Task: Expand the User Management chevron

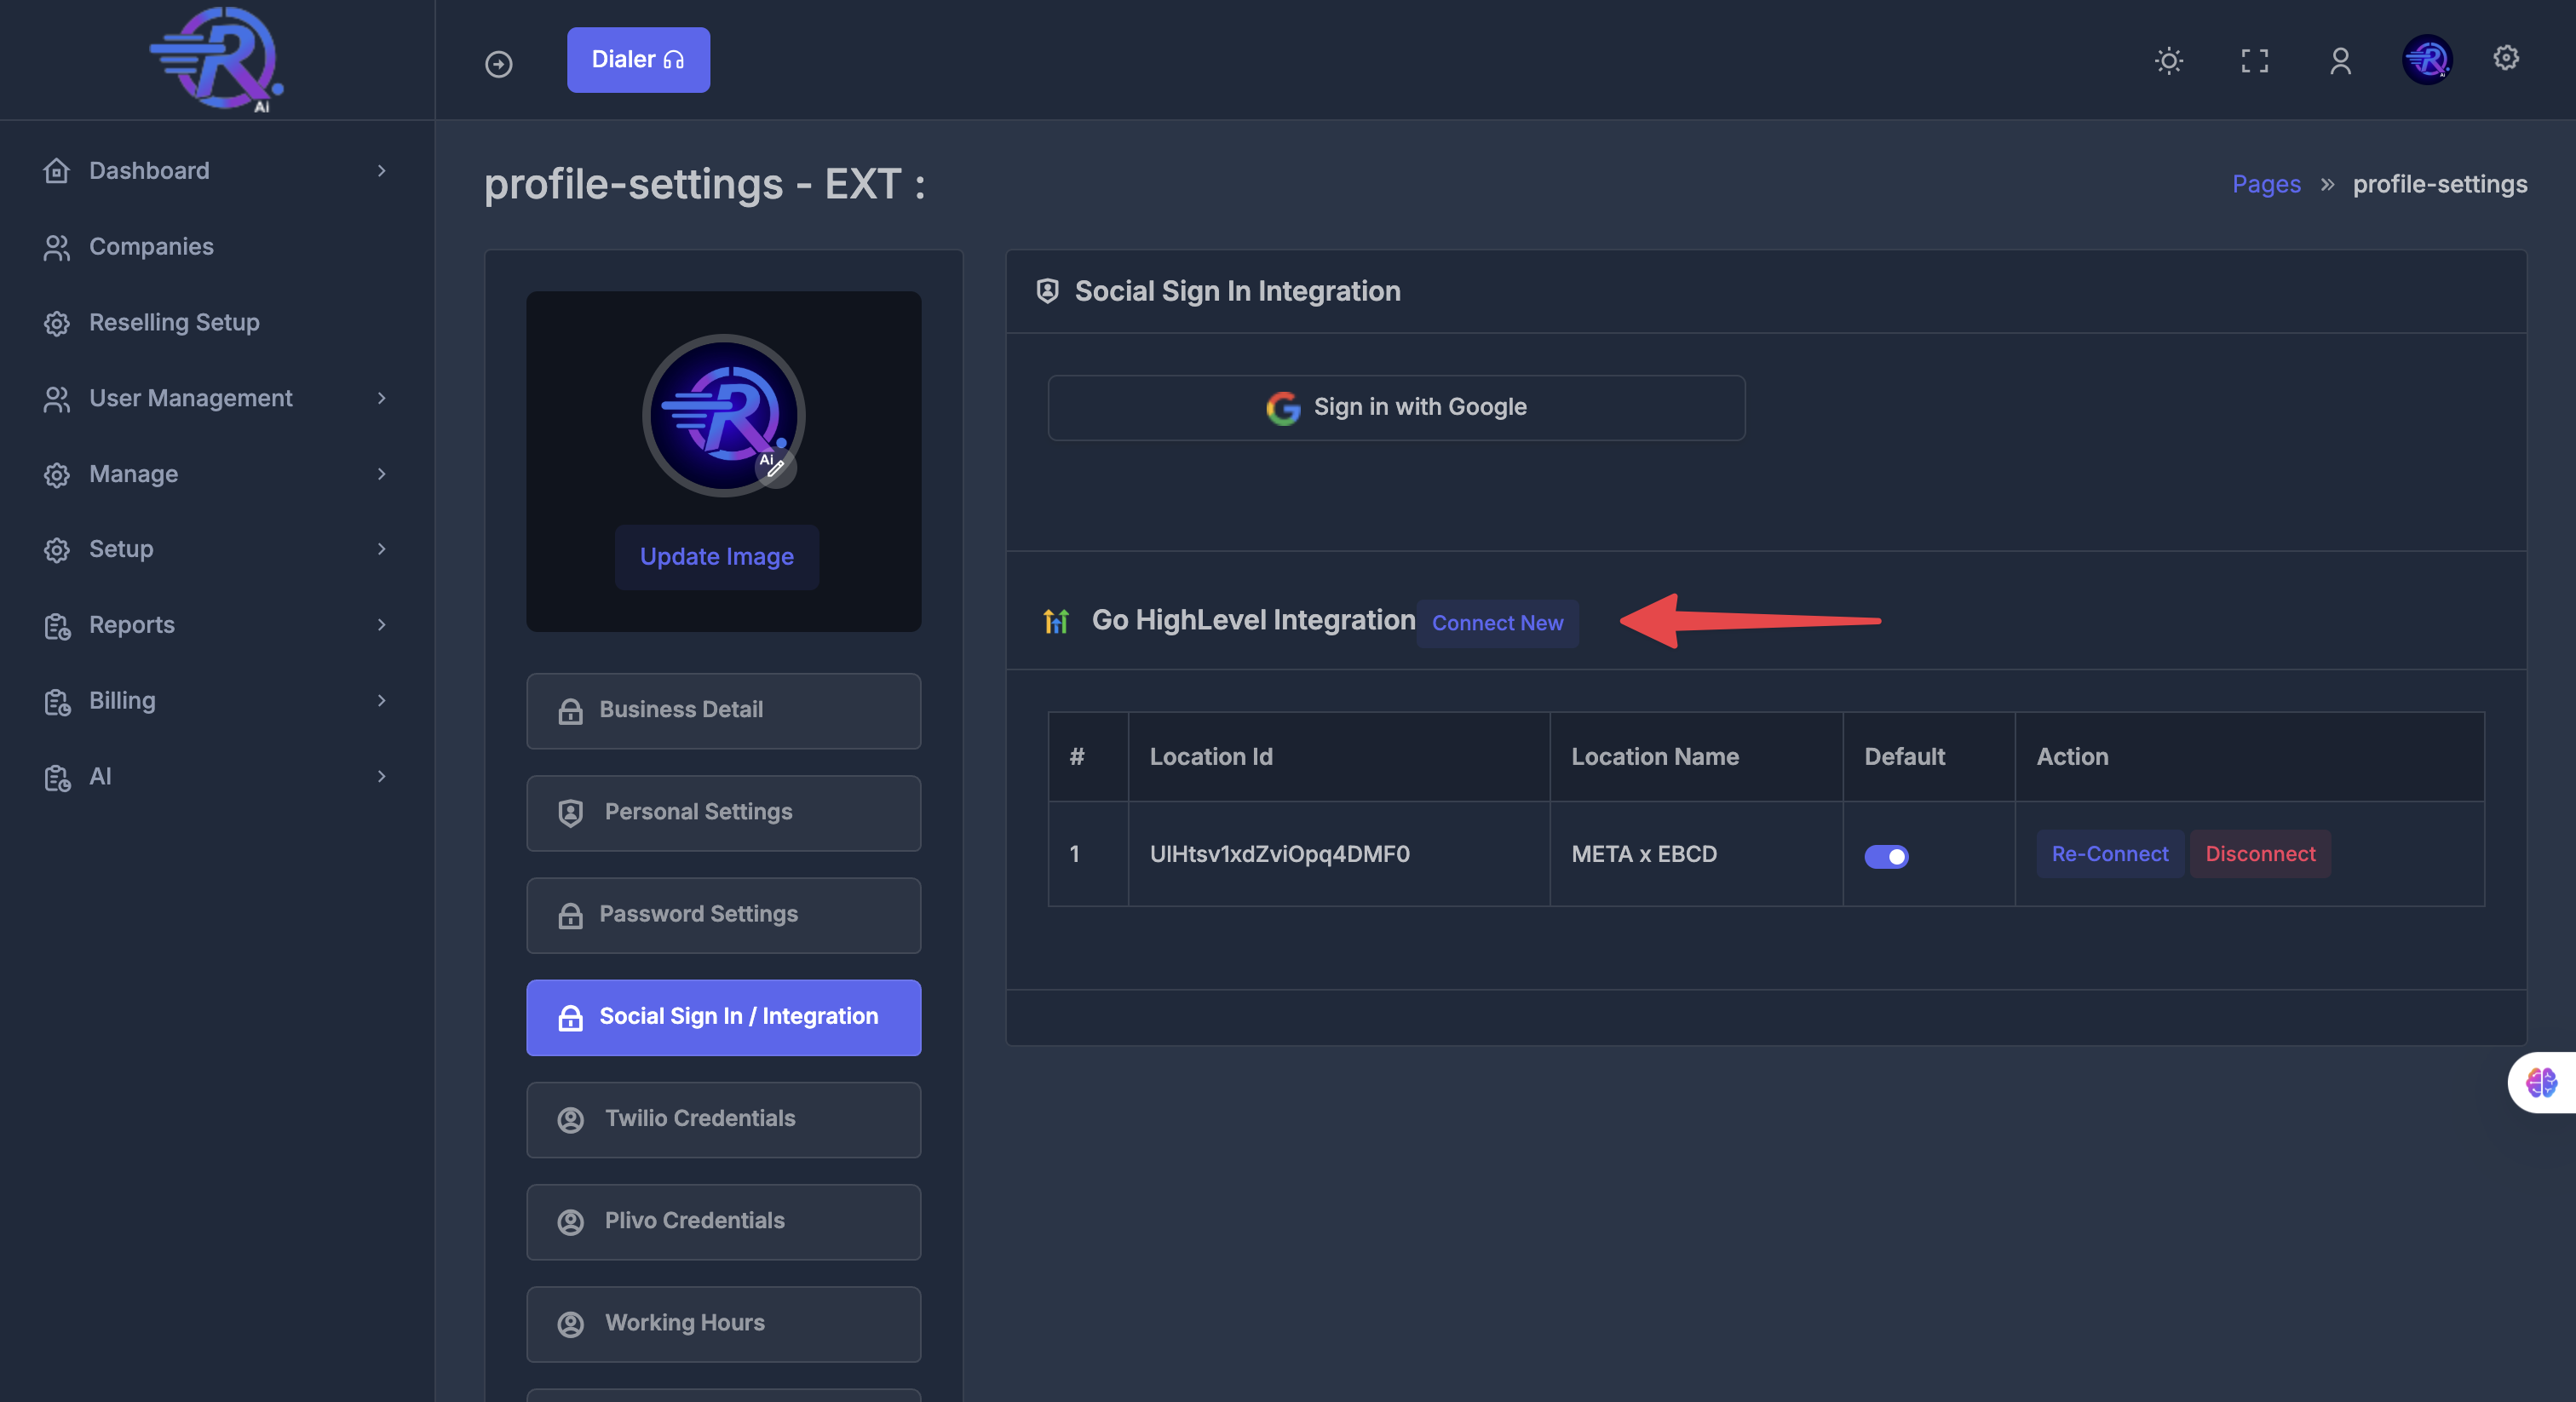Action: click(381, 398)
